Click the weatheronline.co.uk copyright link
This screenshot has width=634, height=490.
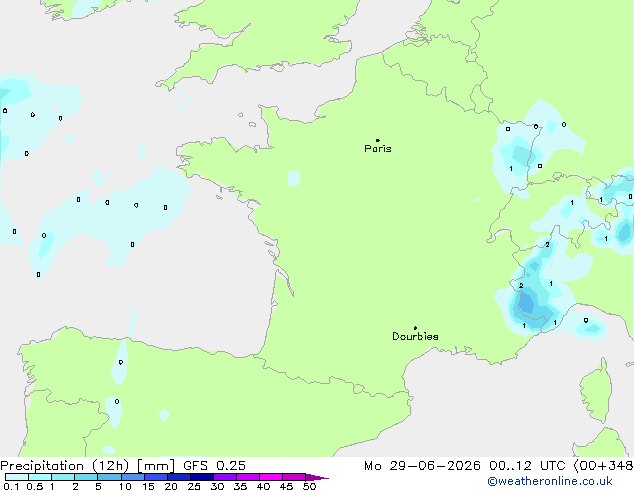tap(550, 481)
